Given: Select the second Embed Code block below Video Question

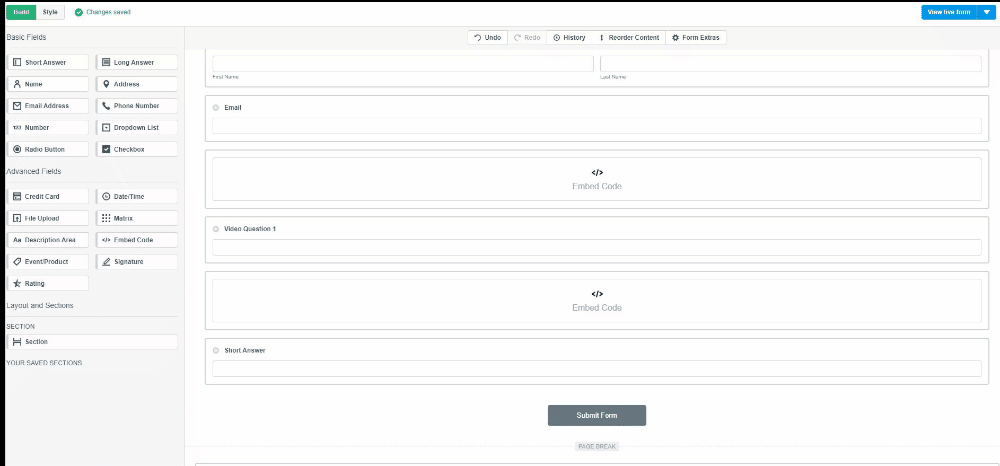Looking at the screenshot, I should (x=597, y=301).
